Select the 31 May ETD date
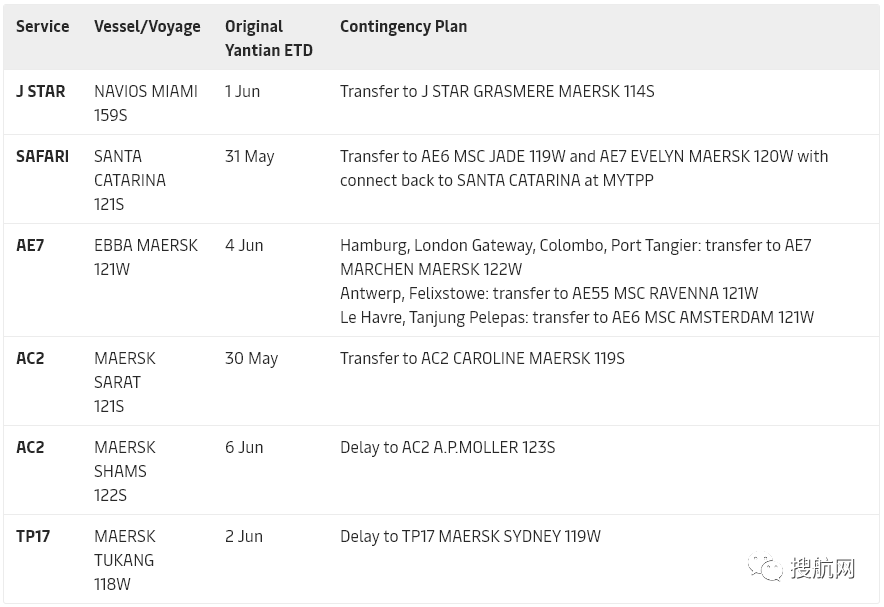 point(249,156)
